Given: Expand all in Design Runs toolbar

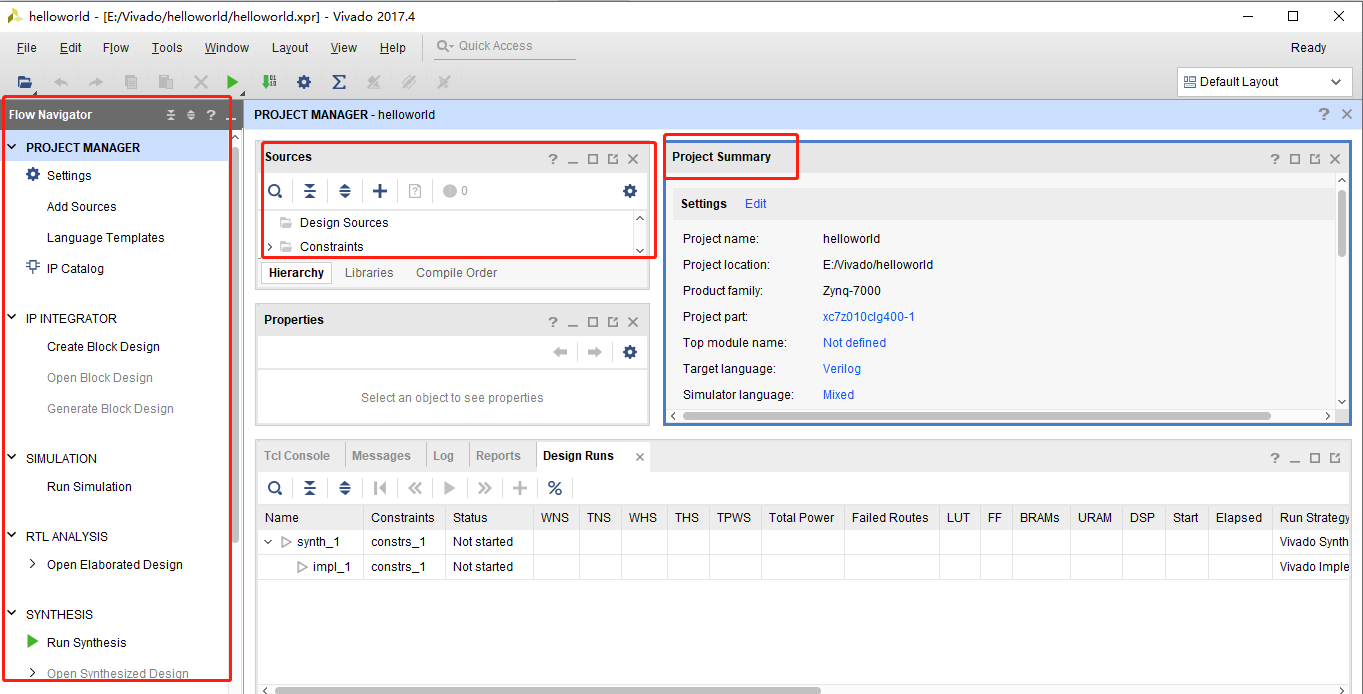Looking at the screenshot, I should (345, 488).
